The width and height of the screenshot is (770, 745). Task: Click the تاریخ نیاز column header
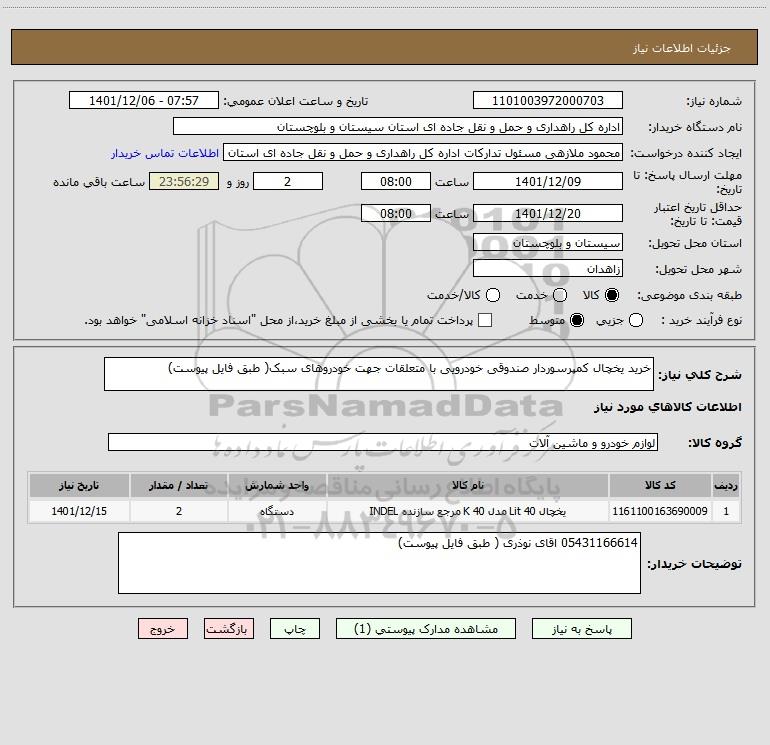pos(79,485)
